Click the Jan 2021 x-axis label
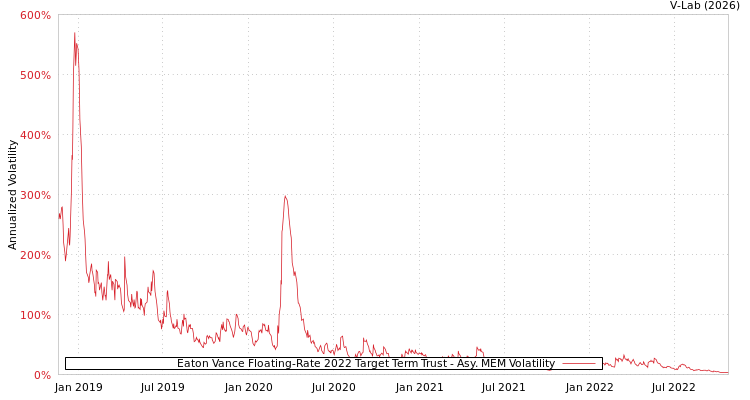This screenshot has height=400, width=750. click(419, 387)
